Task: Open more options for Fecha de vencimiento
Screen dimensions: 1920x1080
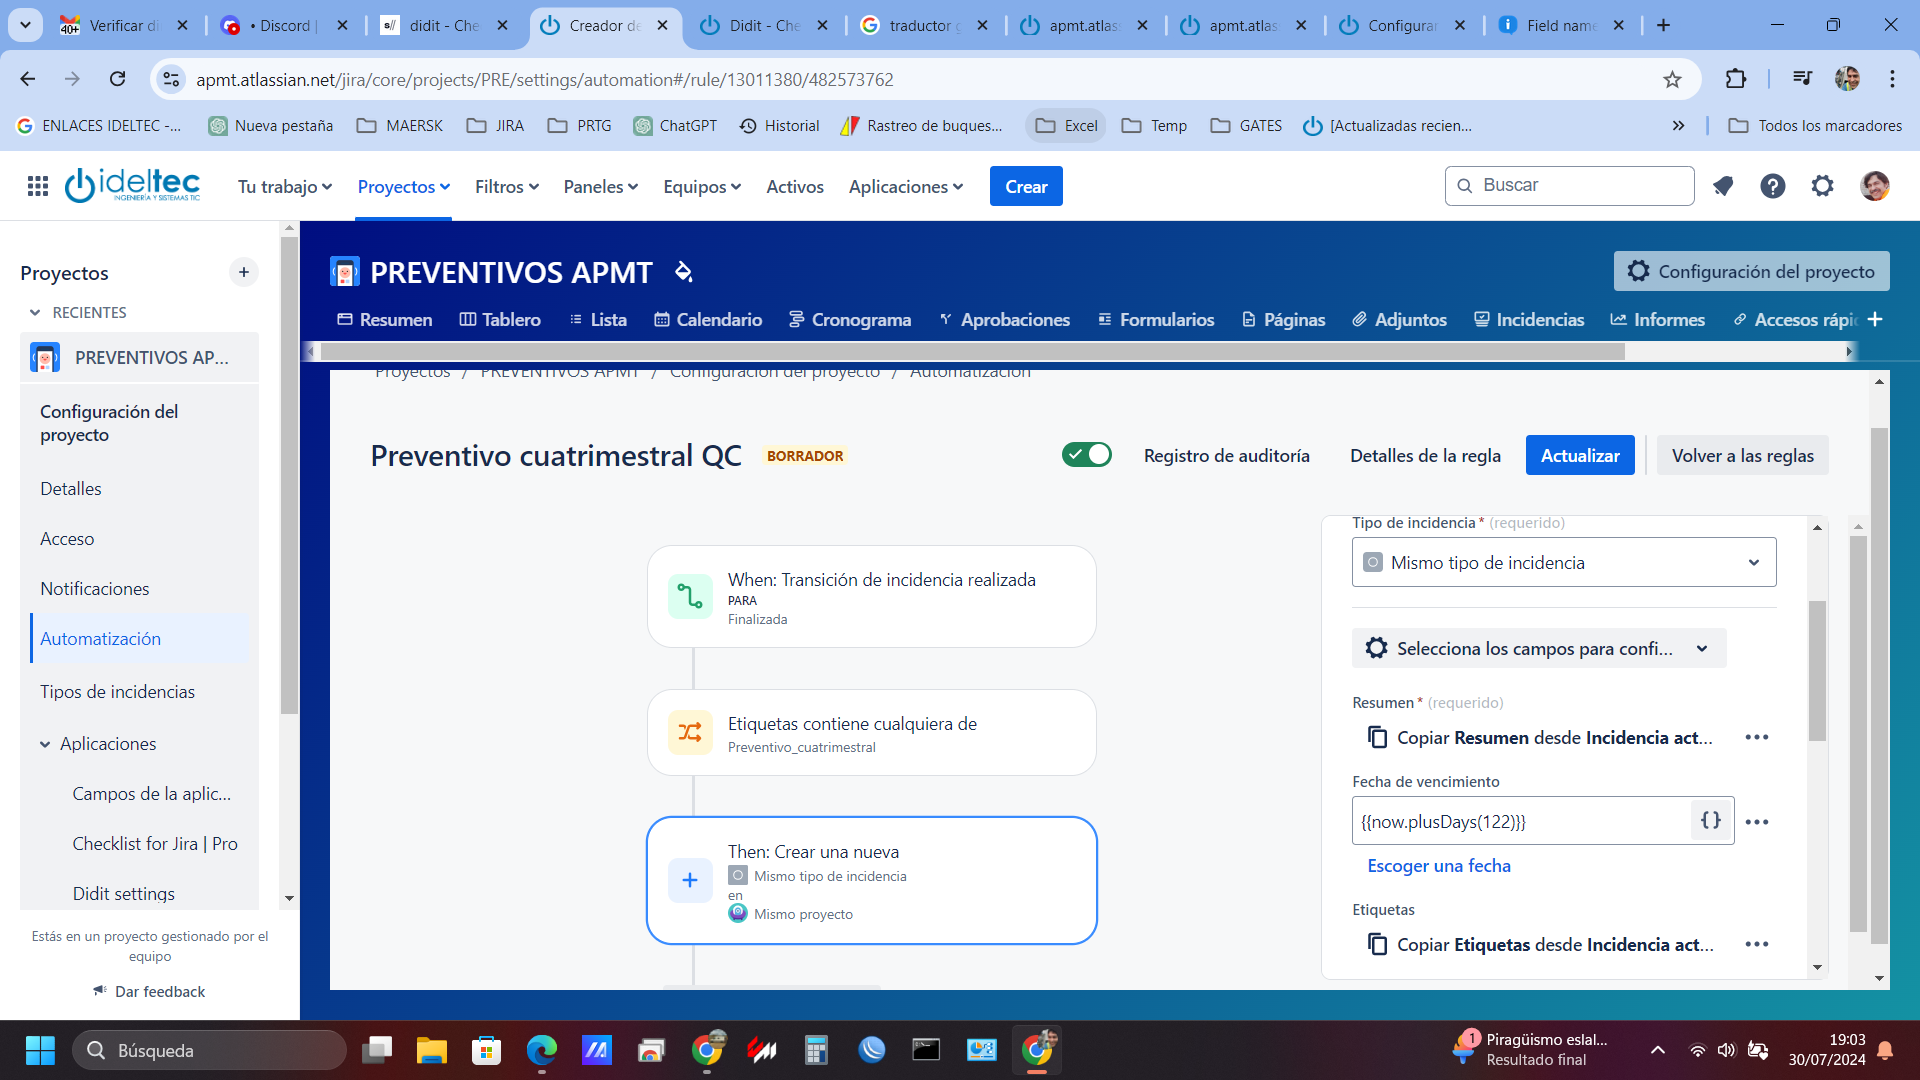Action: tap(1757, 822)
